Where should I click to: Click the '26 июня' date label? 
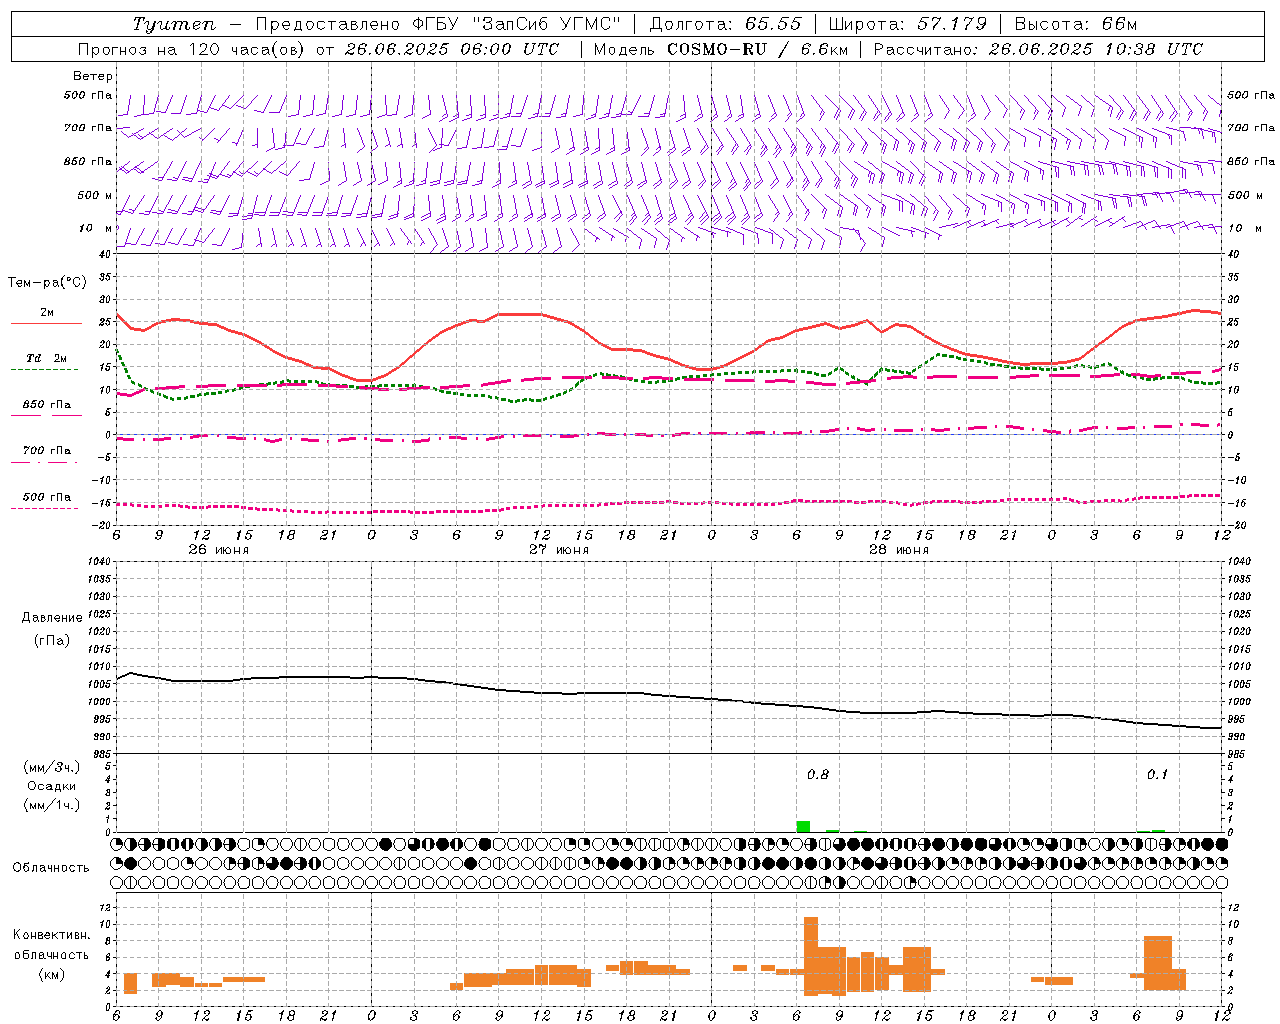pyautogui.click(x=219, y=550)
